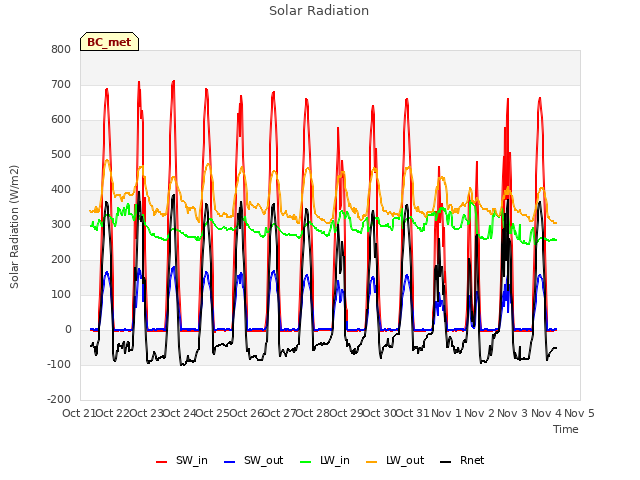Click the 700 y-axis tick label
The height and width of the screenshot is (480, 640).
(x=61, y=84)
